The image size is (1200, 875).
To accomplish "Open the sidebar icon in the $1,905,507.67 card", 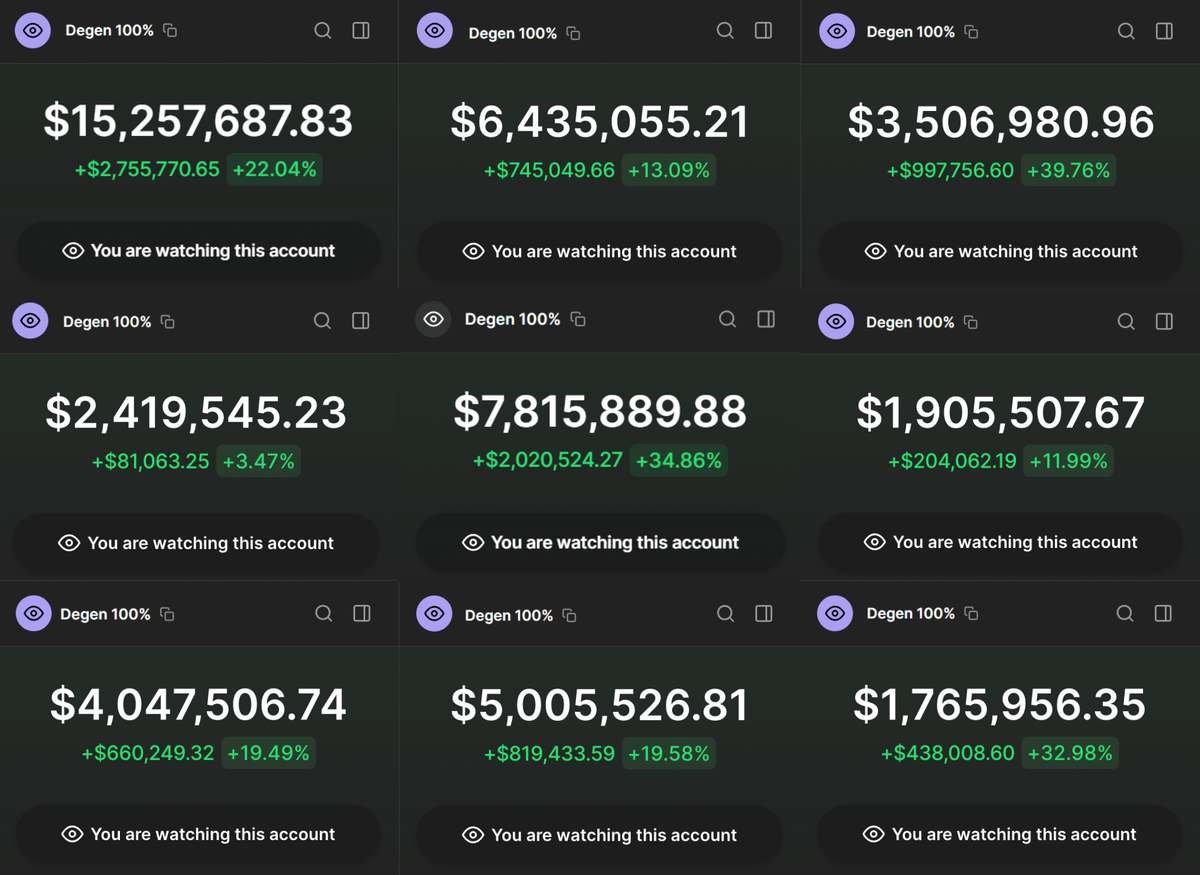I will (1164, 321).
